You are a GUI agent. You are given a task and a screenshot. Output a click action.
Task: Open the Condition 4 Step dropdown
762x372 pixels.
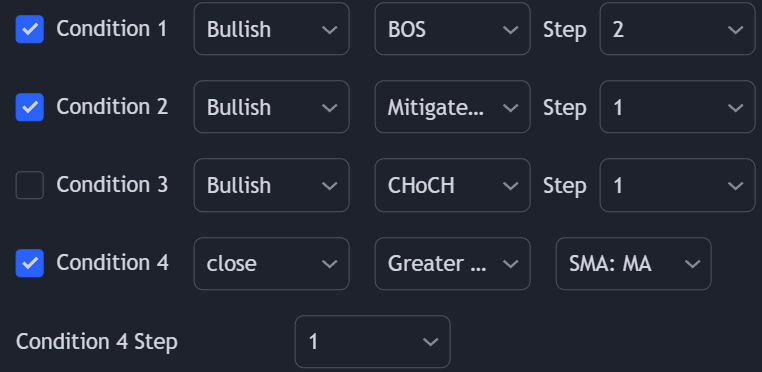[373, 342]
